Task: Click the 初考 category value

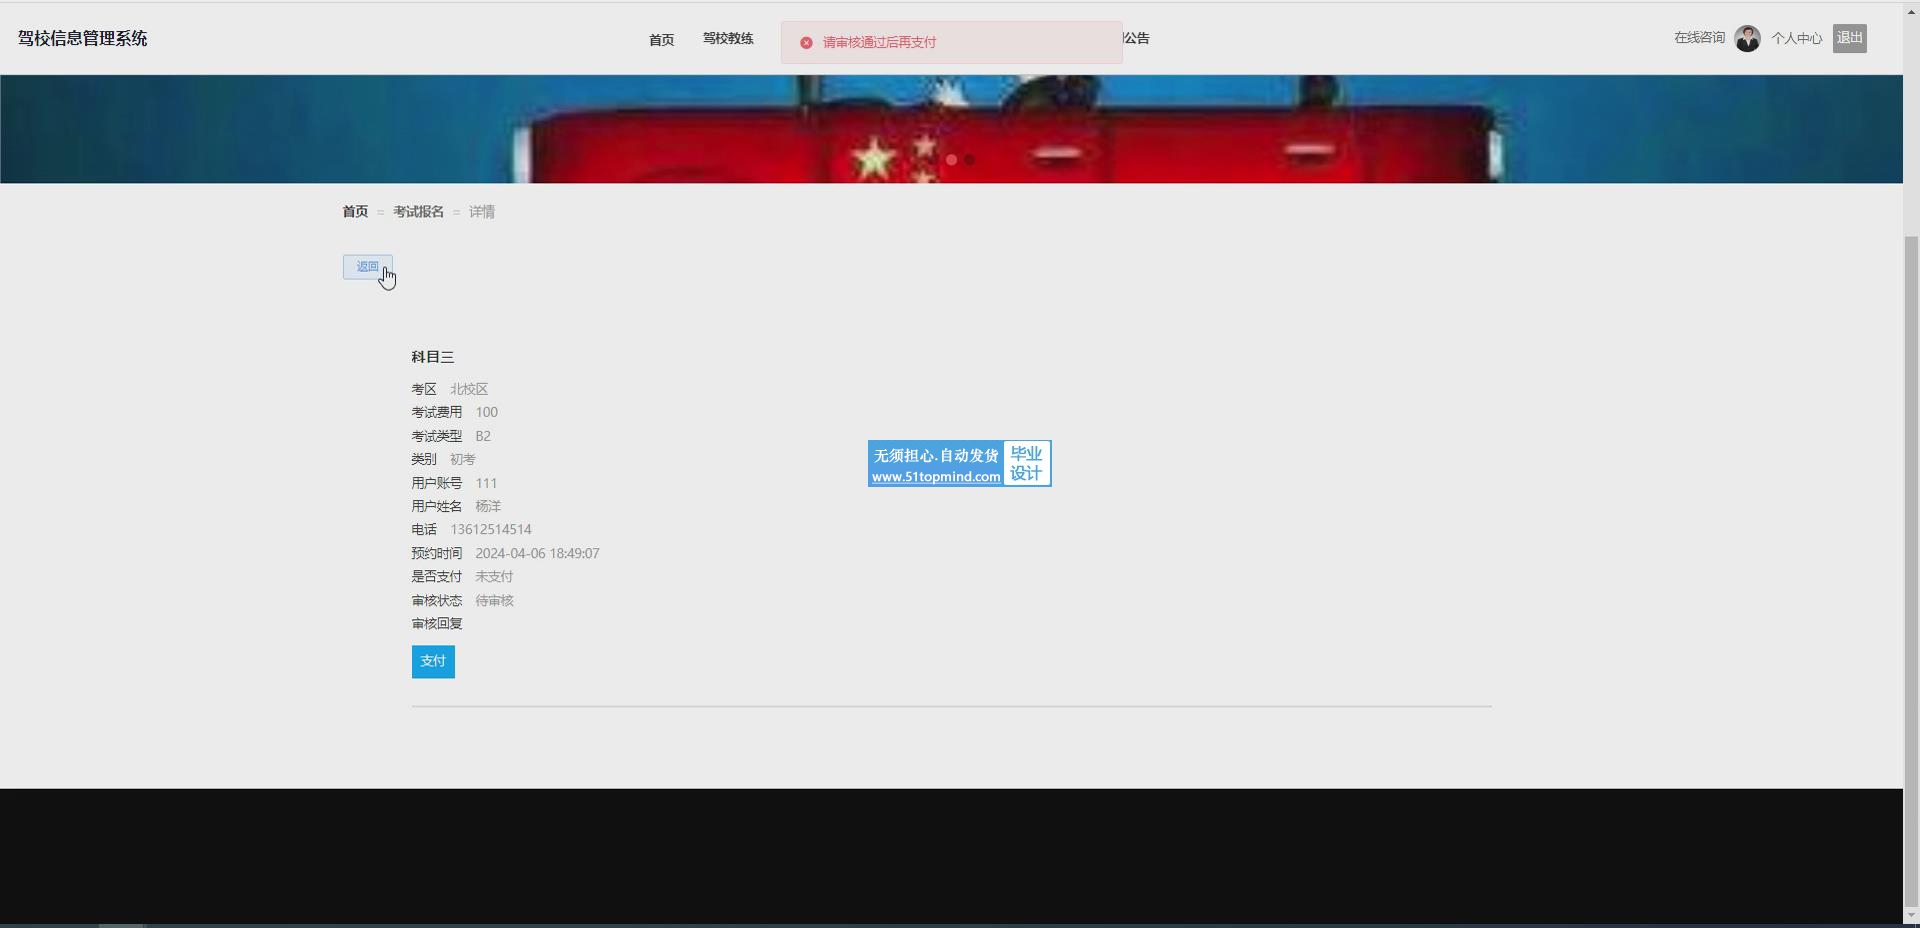Action: [462, 459]
